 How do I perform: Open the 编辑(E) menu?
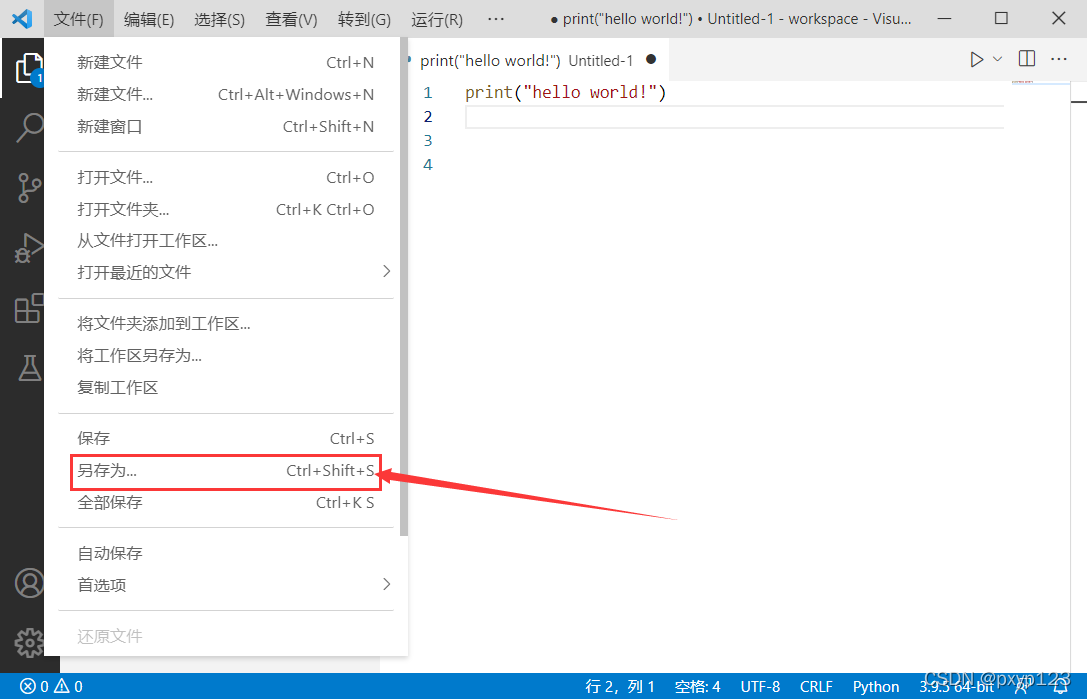[x=149, y=19]
